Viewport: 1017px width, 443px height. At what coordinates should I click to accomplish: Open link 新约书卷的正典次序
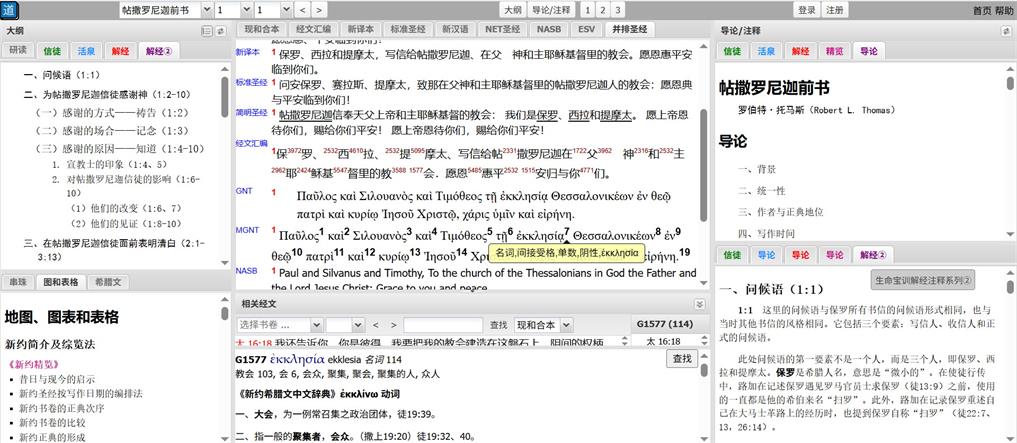pos(62,408)
